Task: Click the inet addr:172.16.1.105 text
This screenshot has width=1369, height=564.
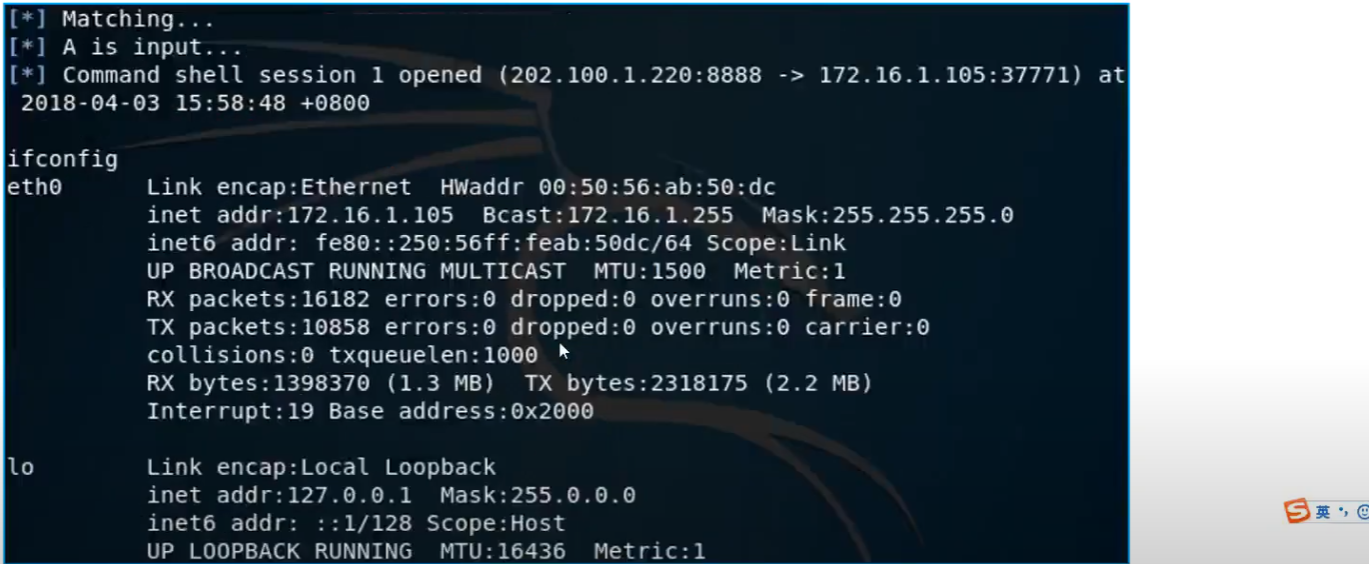Action: point(300,215)
